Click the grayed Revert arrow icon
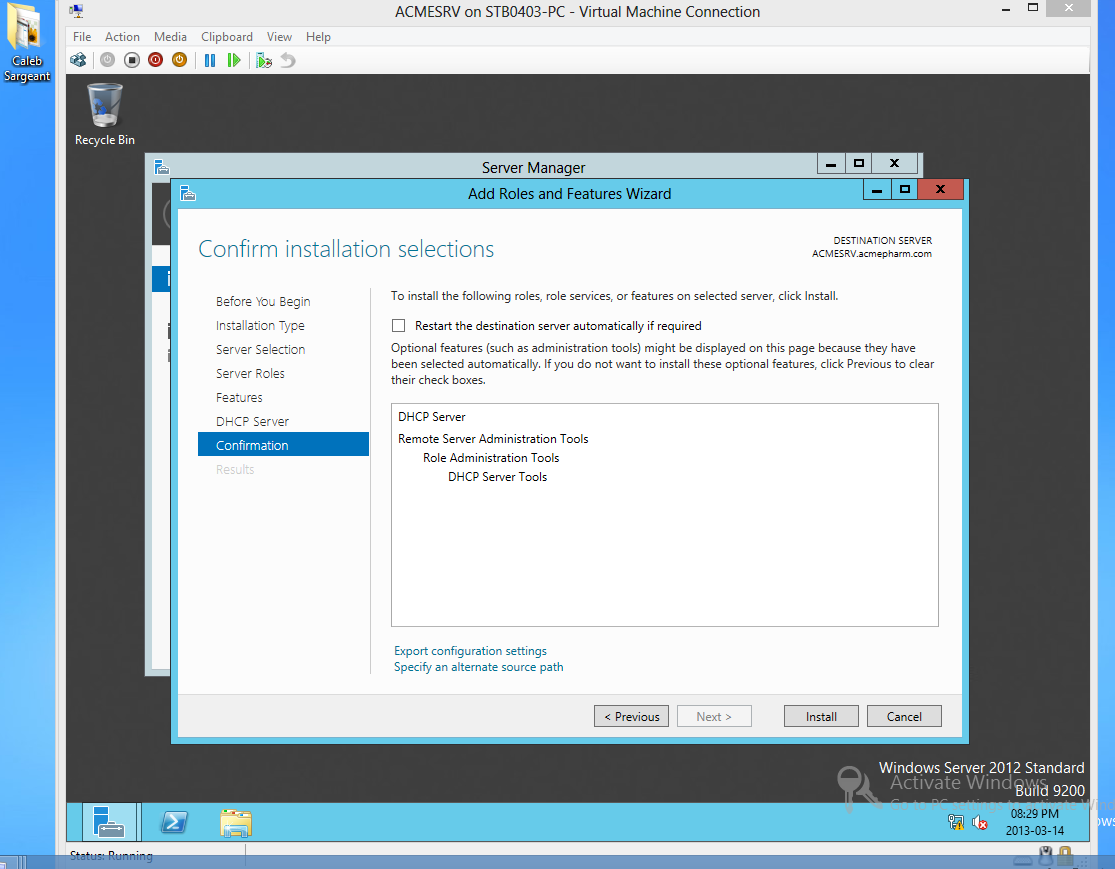 287,60
